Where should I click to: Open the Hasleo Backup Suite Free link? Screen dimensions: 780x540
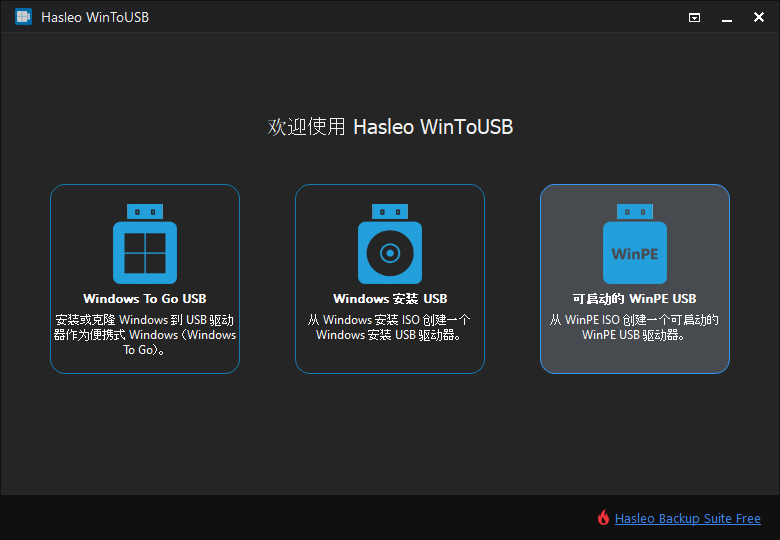pyautogui.click(x=687, y=519)
